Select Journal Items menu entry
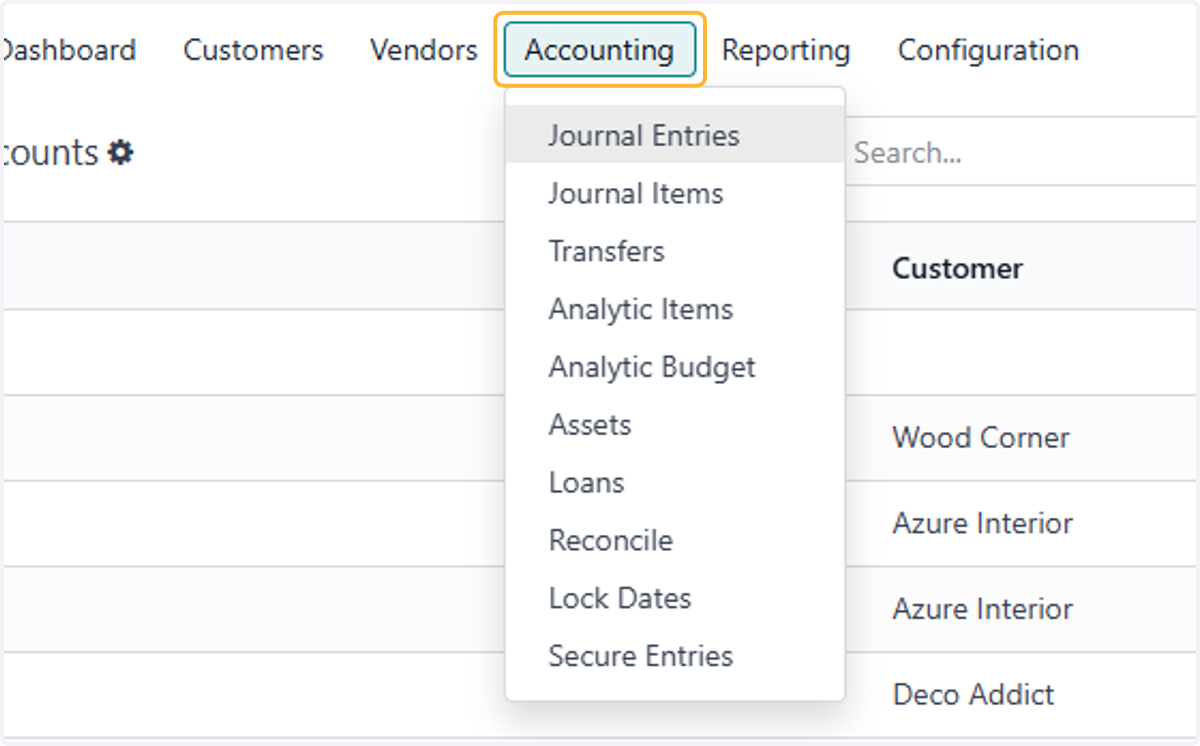Image resolution: width=1200 pixels, height=746 pixels. pos(675,193)
